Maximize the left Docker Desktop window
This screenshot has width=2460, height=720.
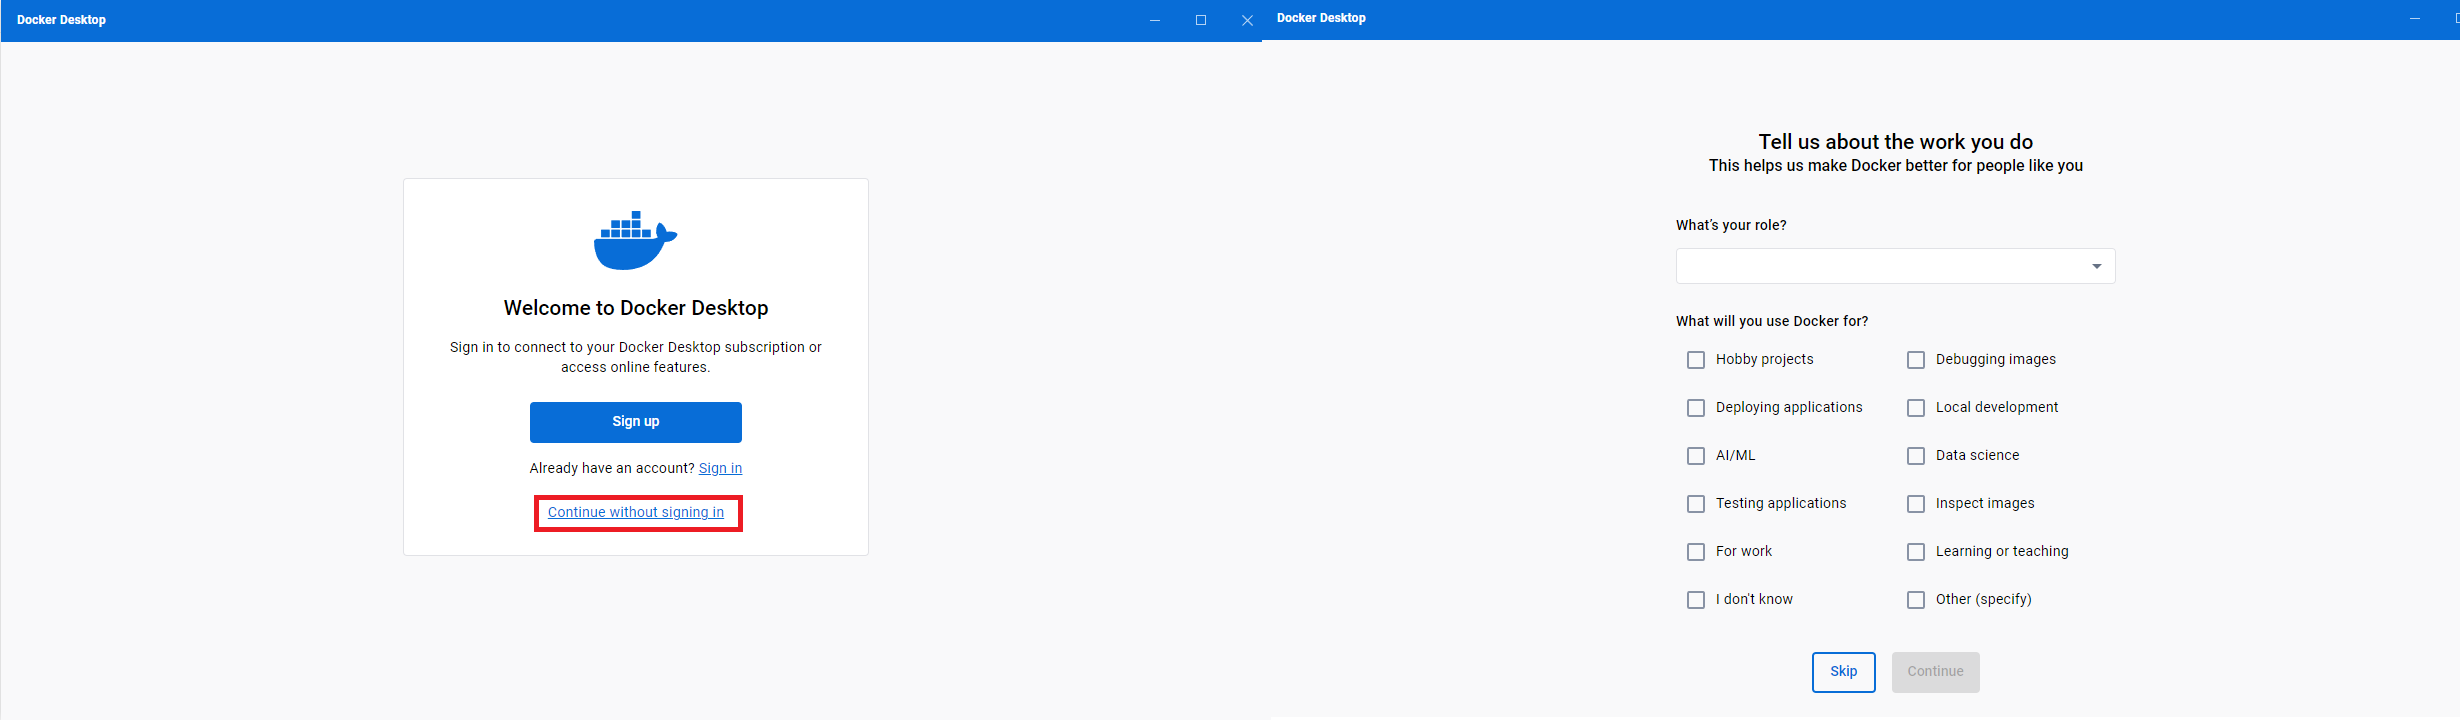coord(1201,20)
